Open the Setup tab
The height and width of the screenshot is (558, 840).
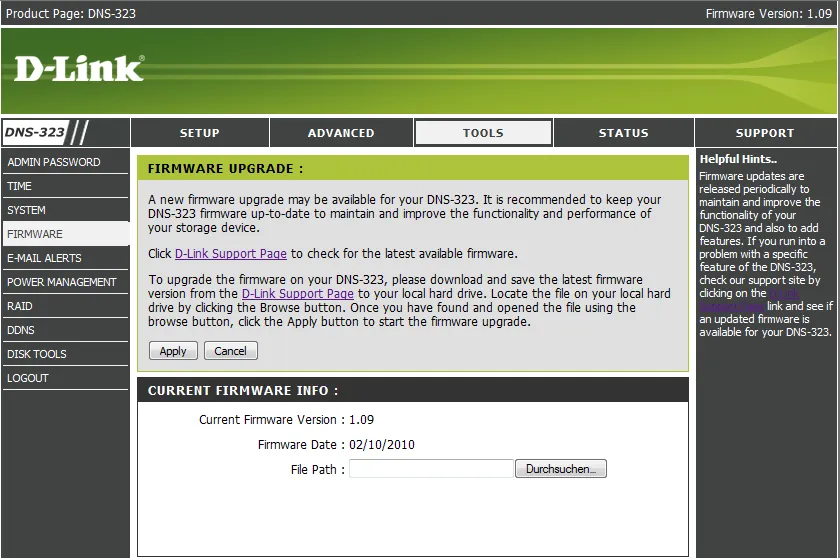click(200, 133)
